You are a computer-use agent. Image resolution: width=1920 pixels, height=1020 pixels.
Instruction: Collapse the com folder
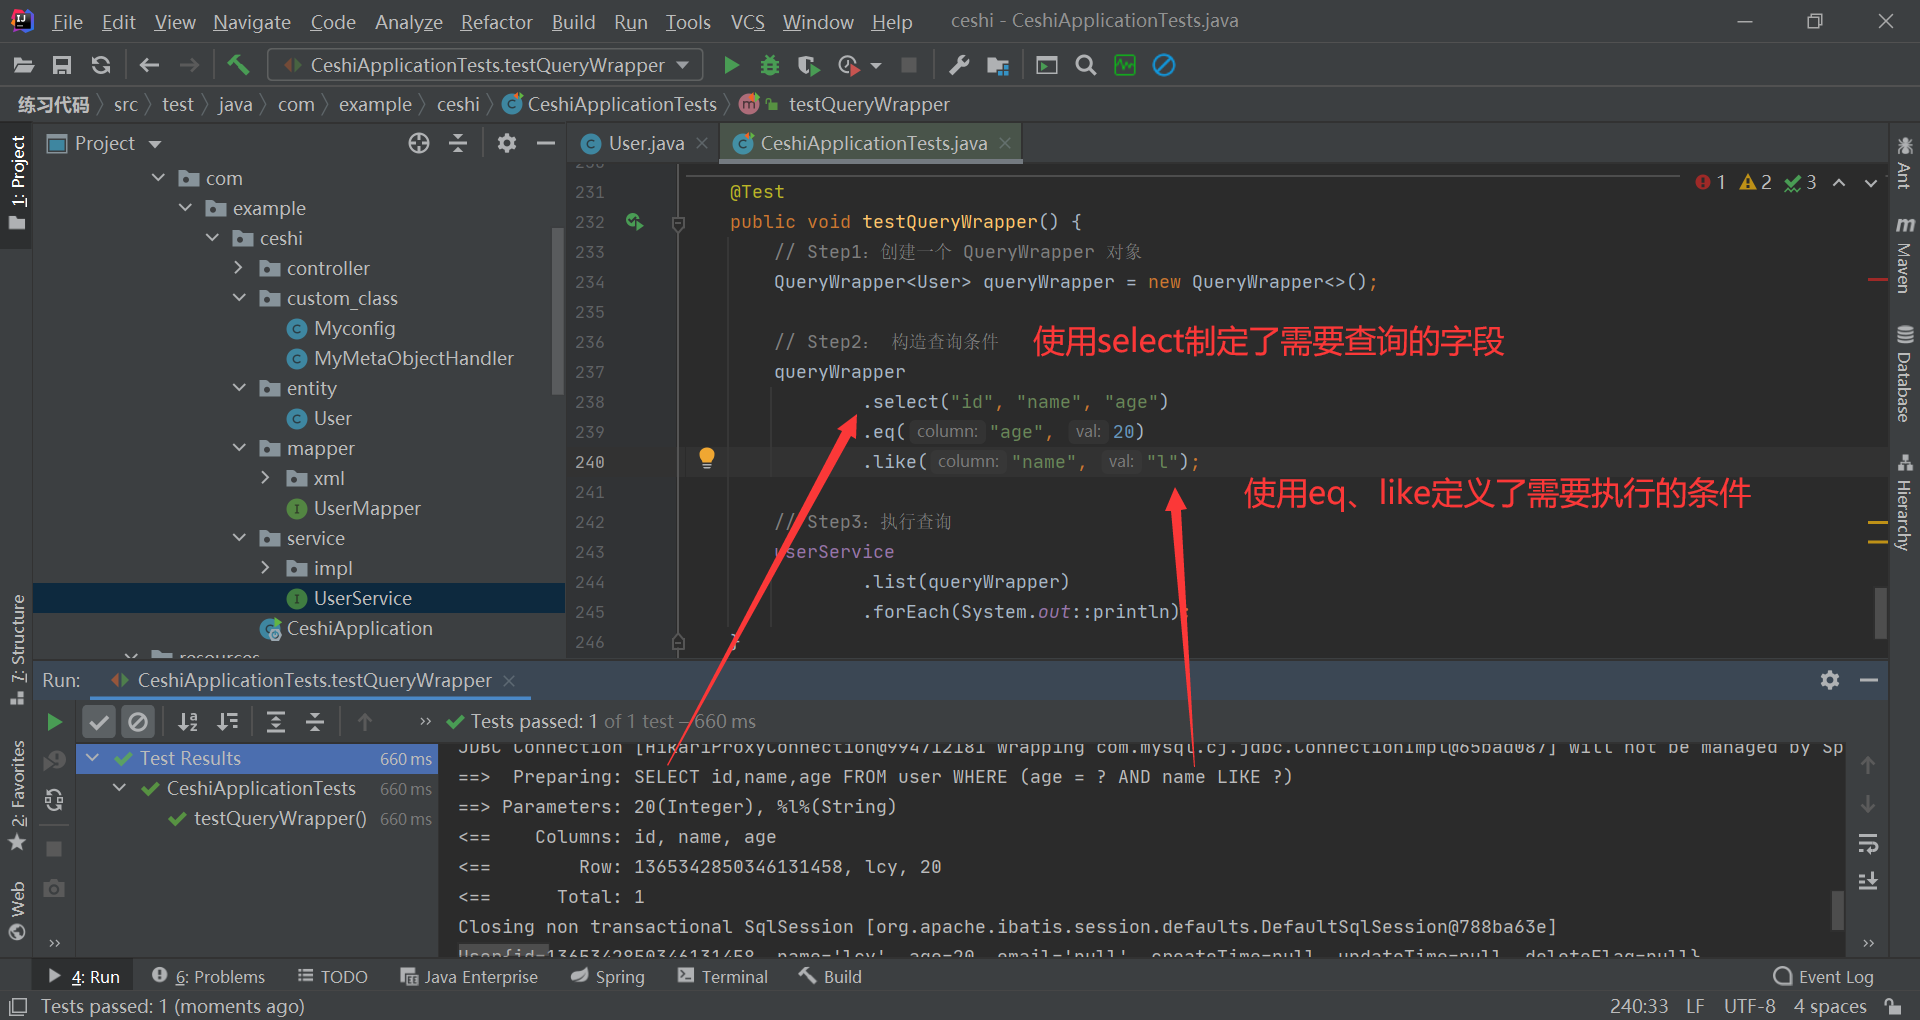coord(158,178)
